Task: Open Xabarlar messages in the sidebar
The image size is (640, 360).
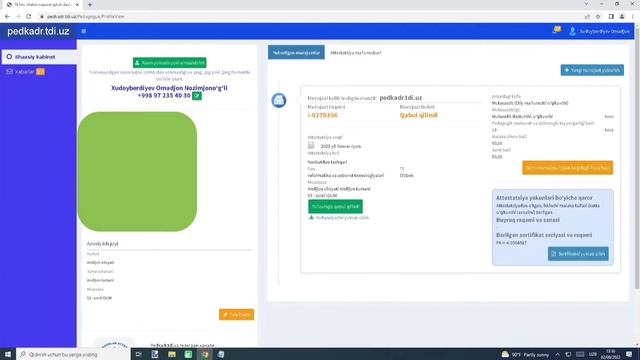Action: click(x=24, y=71)
